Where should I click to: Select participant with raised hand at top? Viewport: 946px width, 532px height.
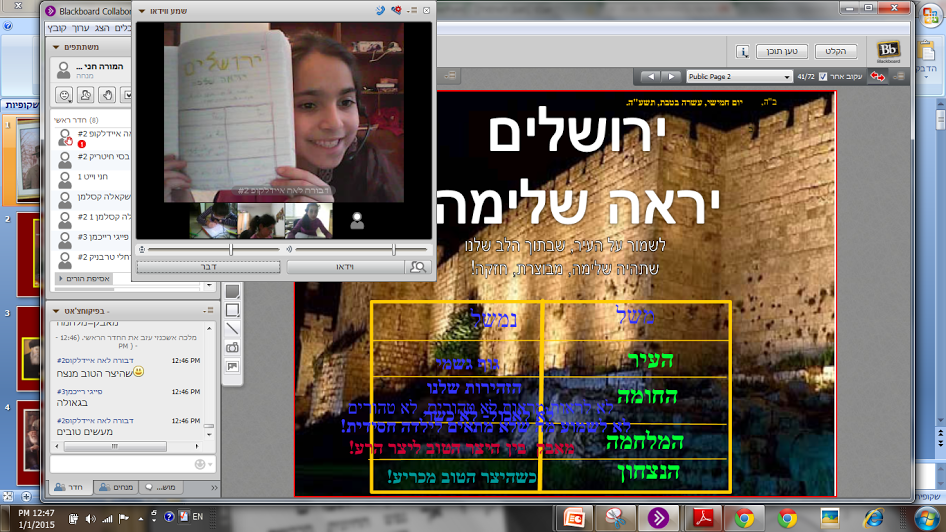92,137
